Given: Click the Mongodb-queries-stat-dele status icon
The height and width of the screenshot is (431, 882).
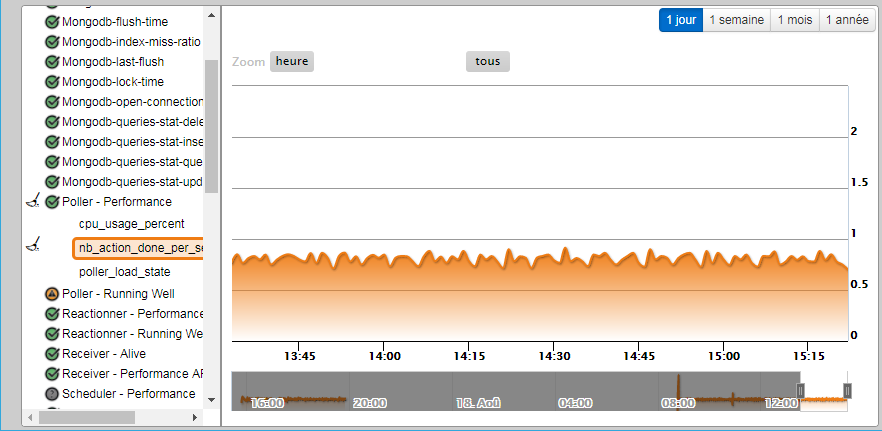Looking at the screenshot, I should pyautogui.click(x=52, y=122).
